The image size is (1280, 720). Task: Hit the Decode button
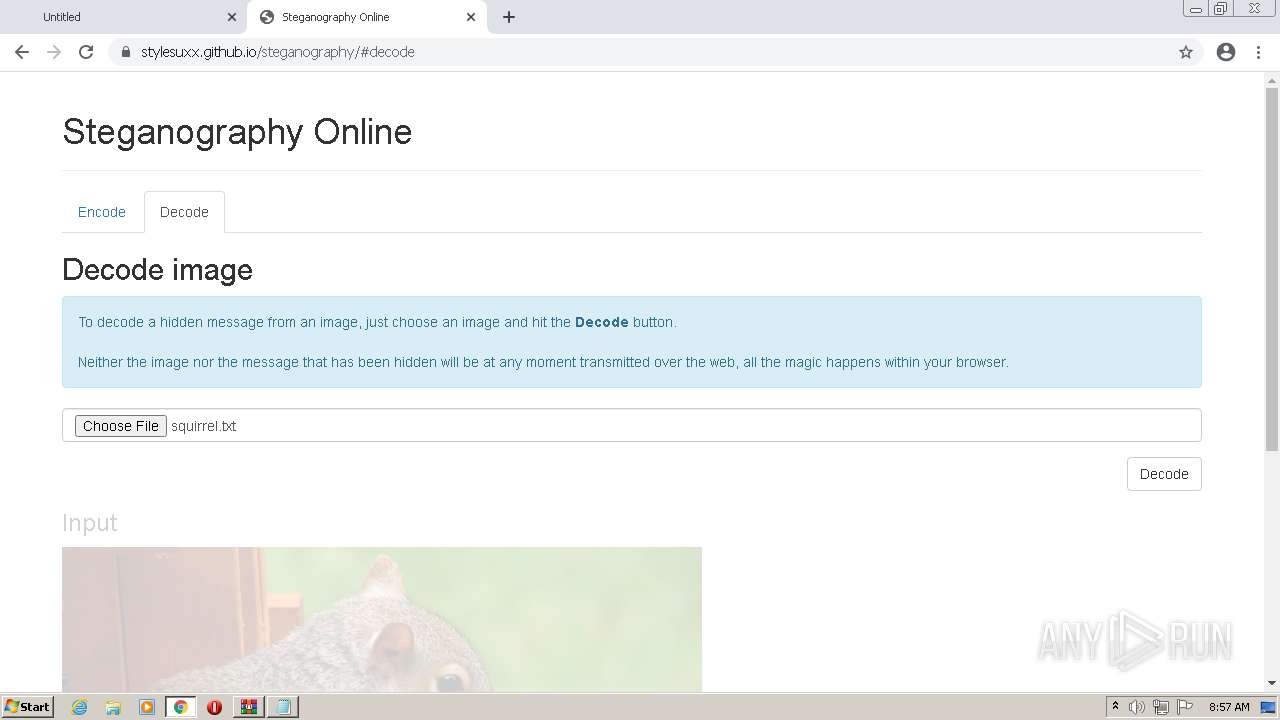click(1164, 474)
